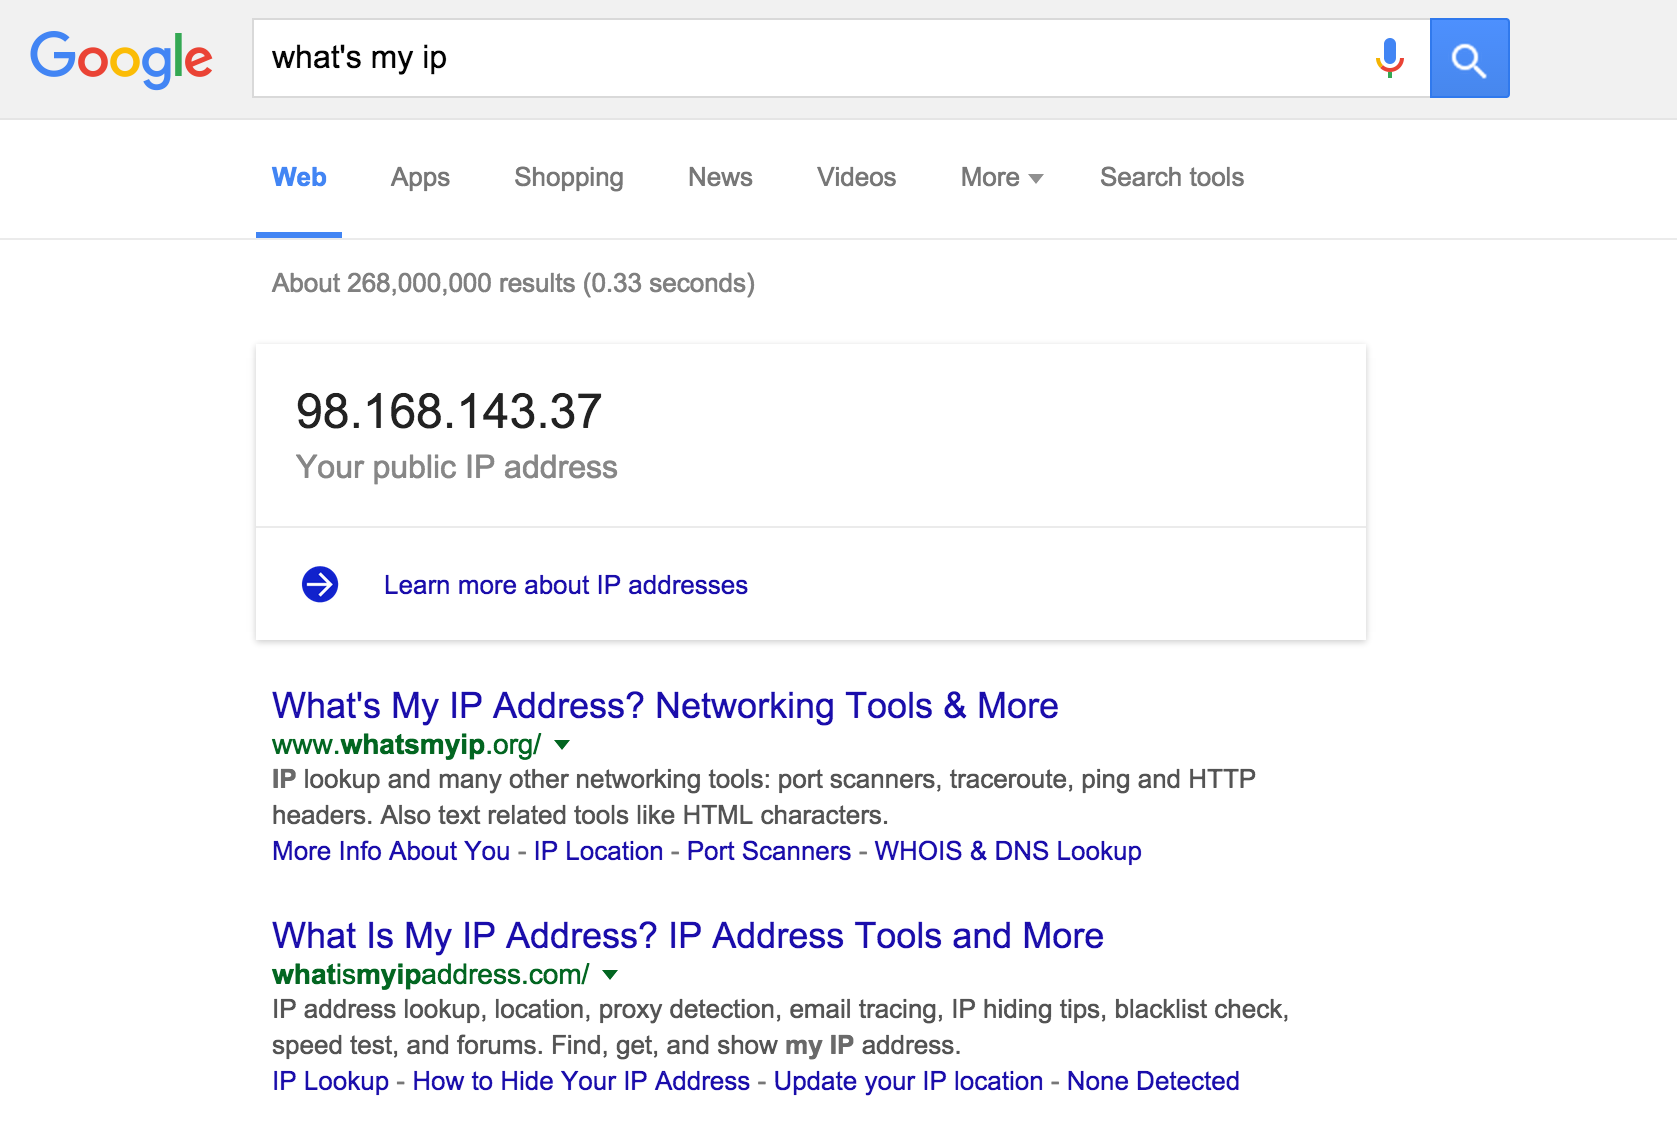Open the IP Location link
The width and height of the screenshot is (1677, 1136).
click(x=598, y=851)
